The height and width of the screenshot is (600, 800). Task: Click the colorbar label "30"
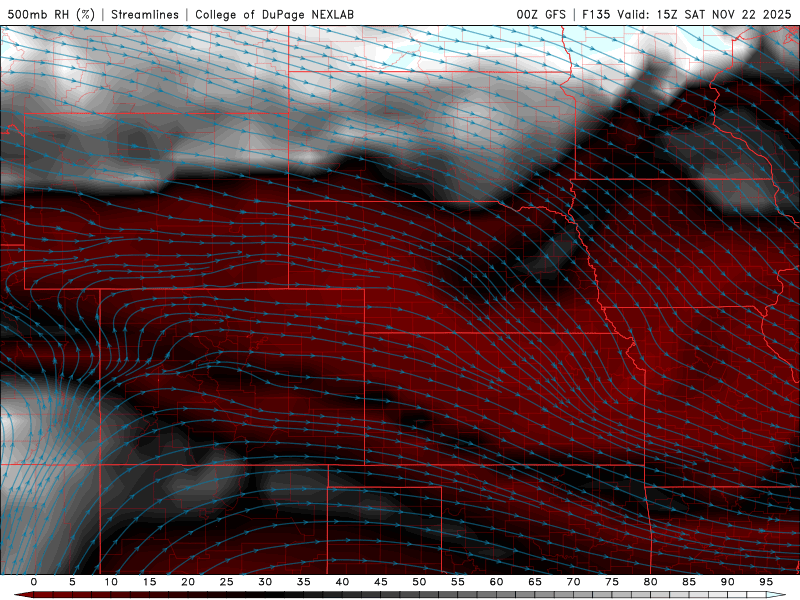(x=265, y=582)
